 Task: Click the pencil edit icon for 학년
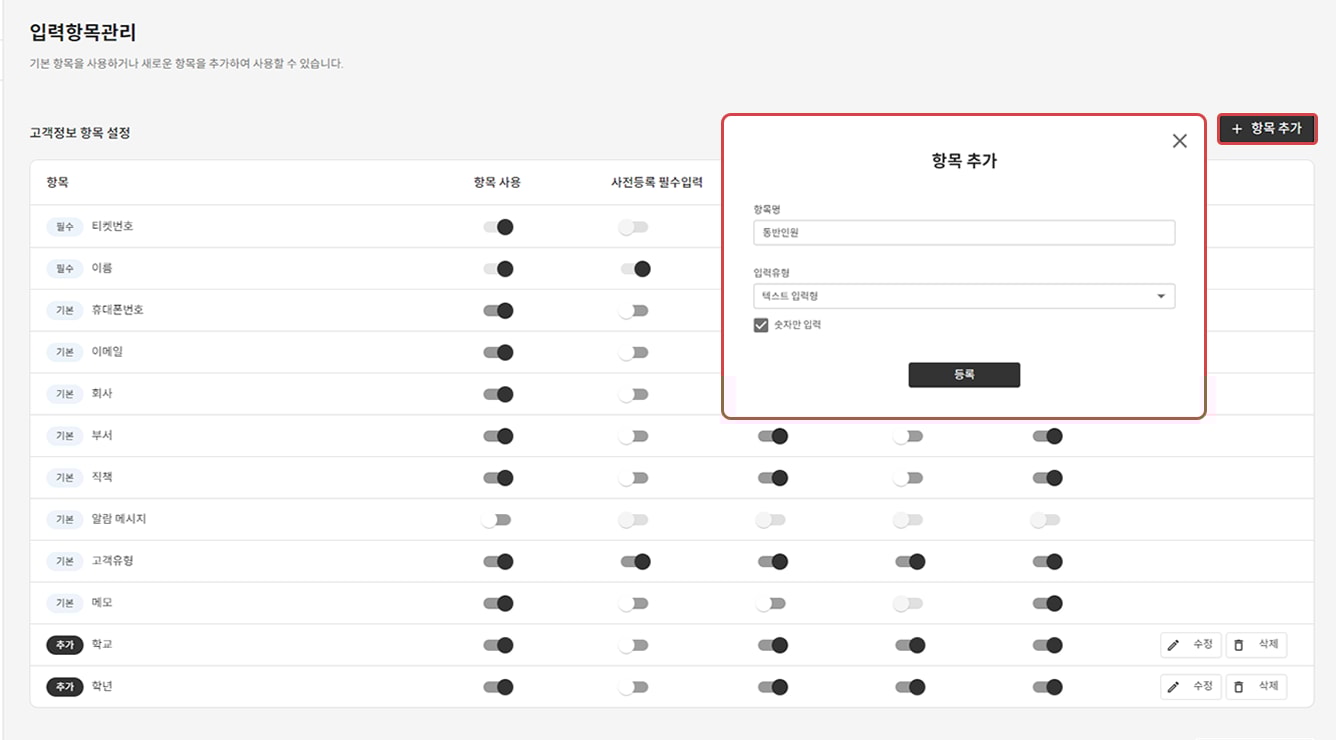coord(1173,687)
